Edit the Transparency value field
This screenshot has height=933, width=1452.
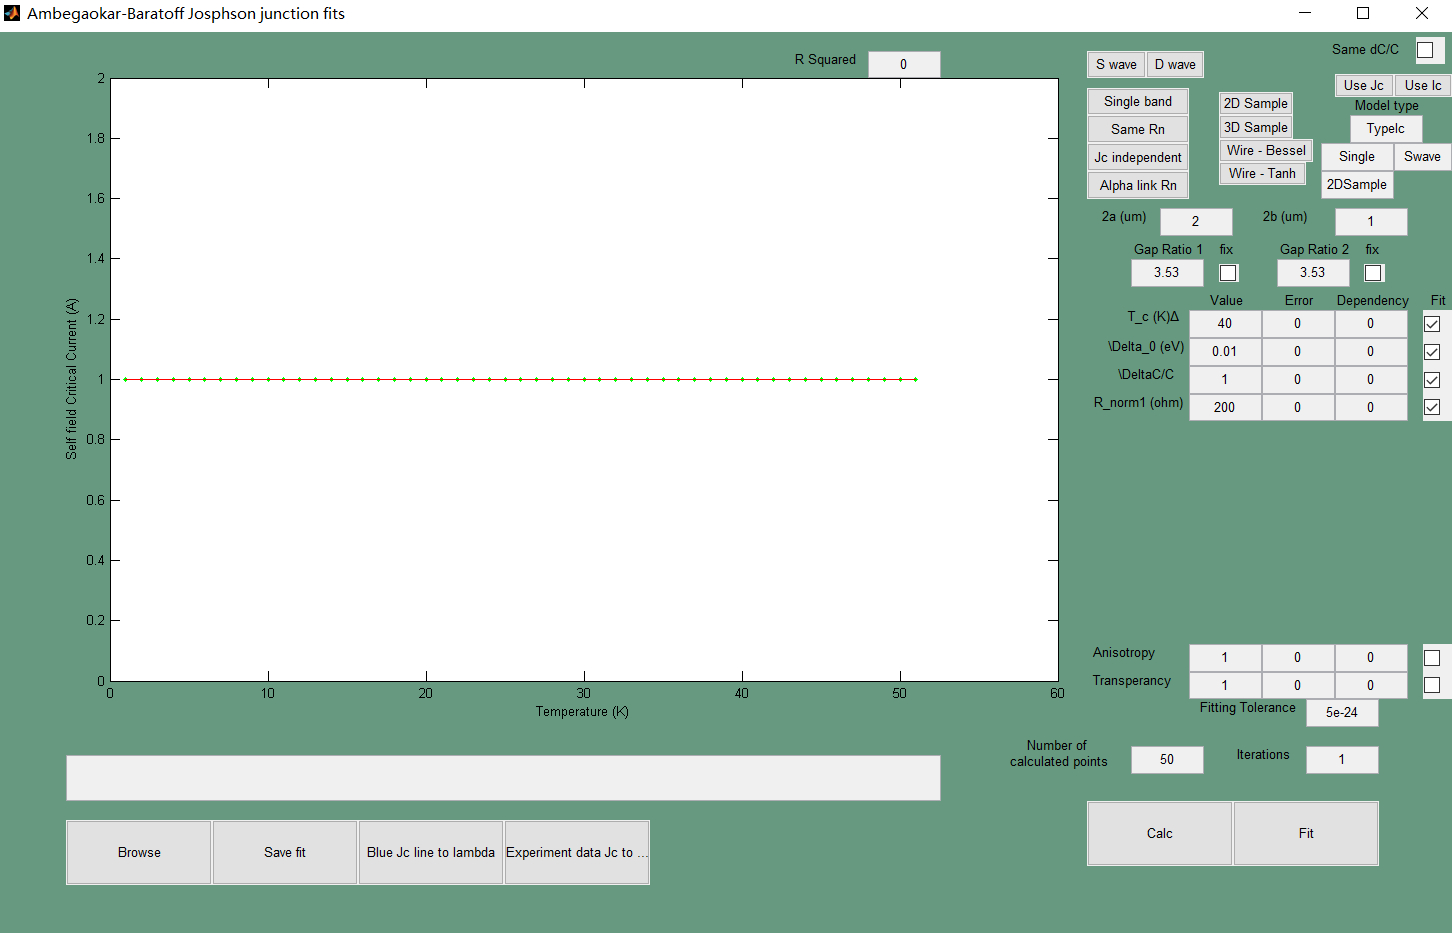click(x=1225, y=686)
